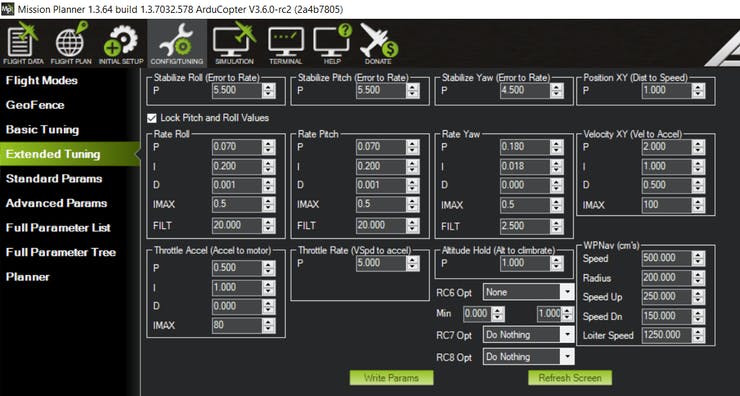Click Stabilize Roll P value field

(x=237, y=90)
